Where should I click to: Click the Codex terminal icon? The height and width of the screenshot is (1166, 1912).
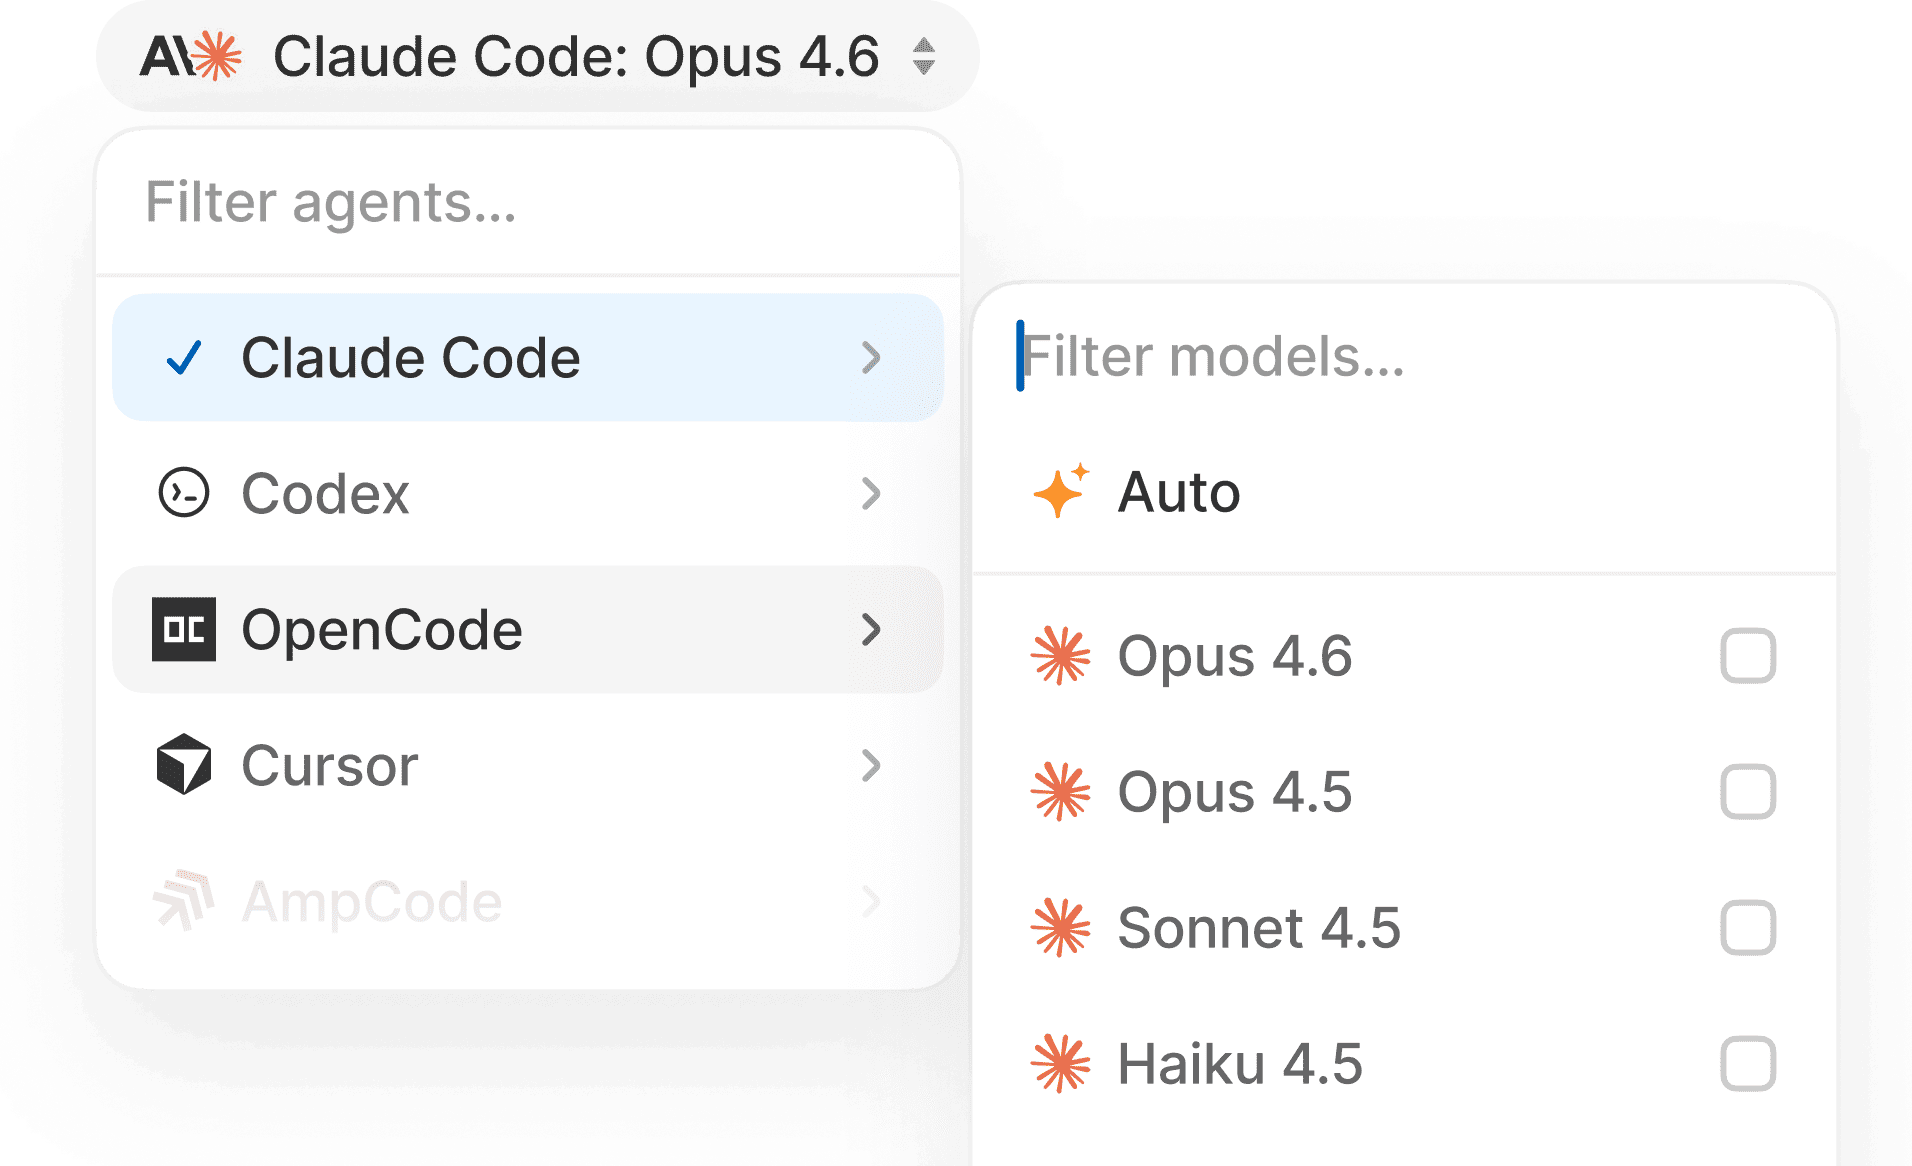click(184, 493)
